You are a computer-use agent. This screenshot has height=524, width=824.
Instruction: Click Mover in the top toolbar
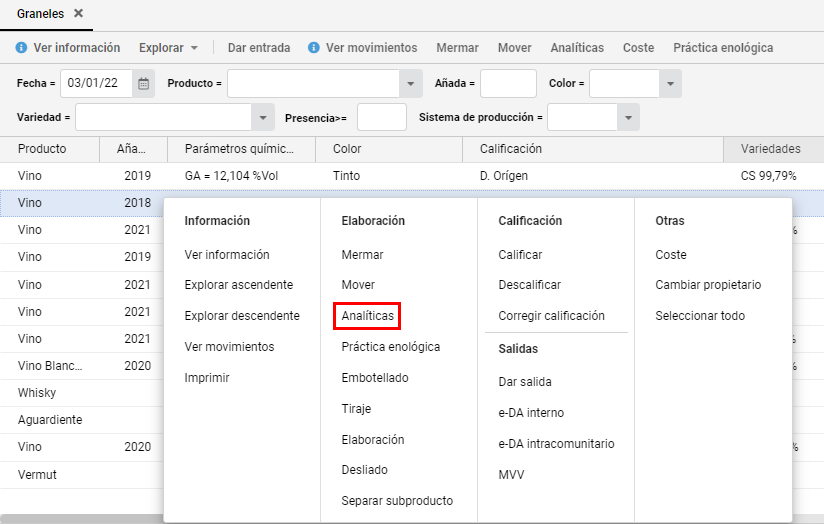click(x=514, y=48)
